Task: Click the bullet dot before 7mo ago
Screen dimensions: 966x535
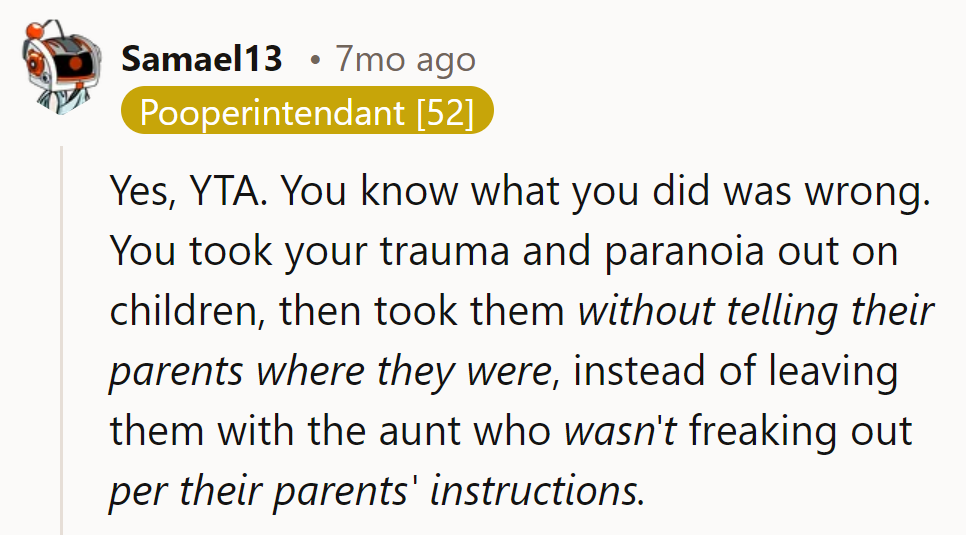Action: click(x=315, y=62)
